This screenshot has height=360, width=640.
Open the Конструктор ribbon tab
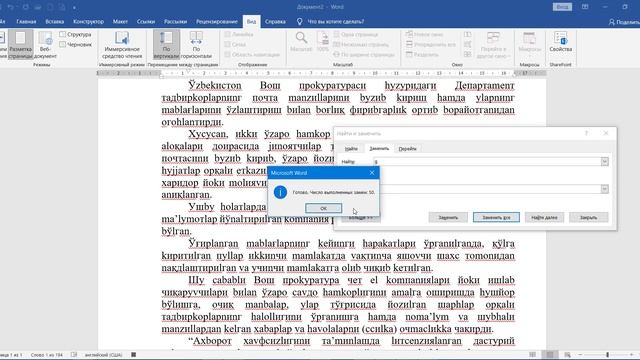tap(89, 22)
